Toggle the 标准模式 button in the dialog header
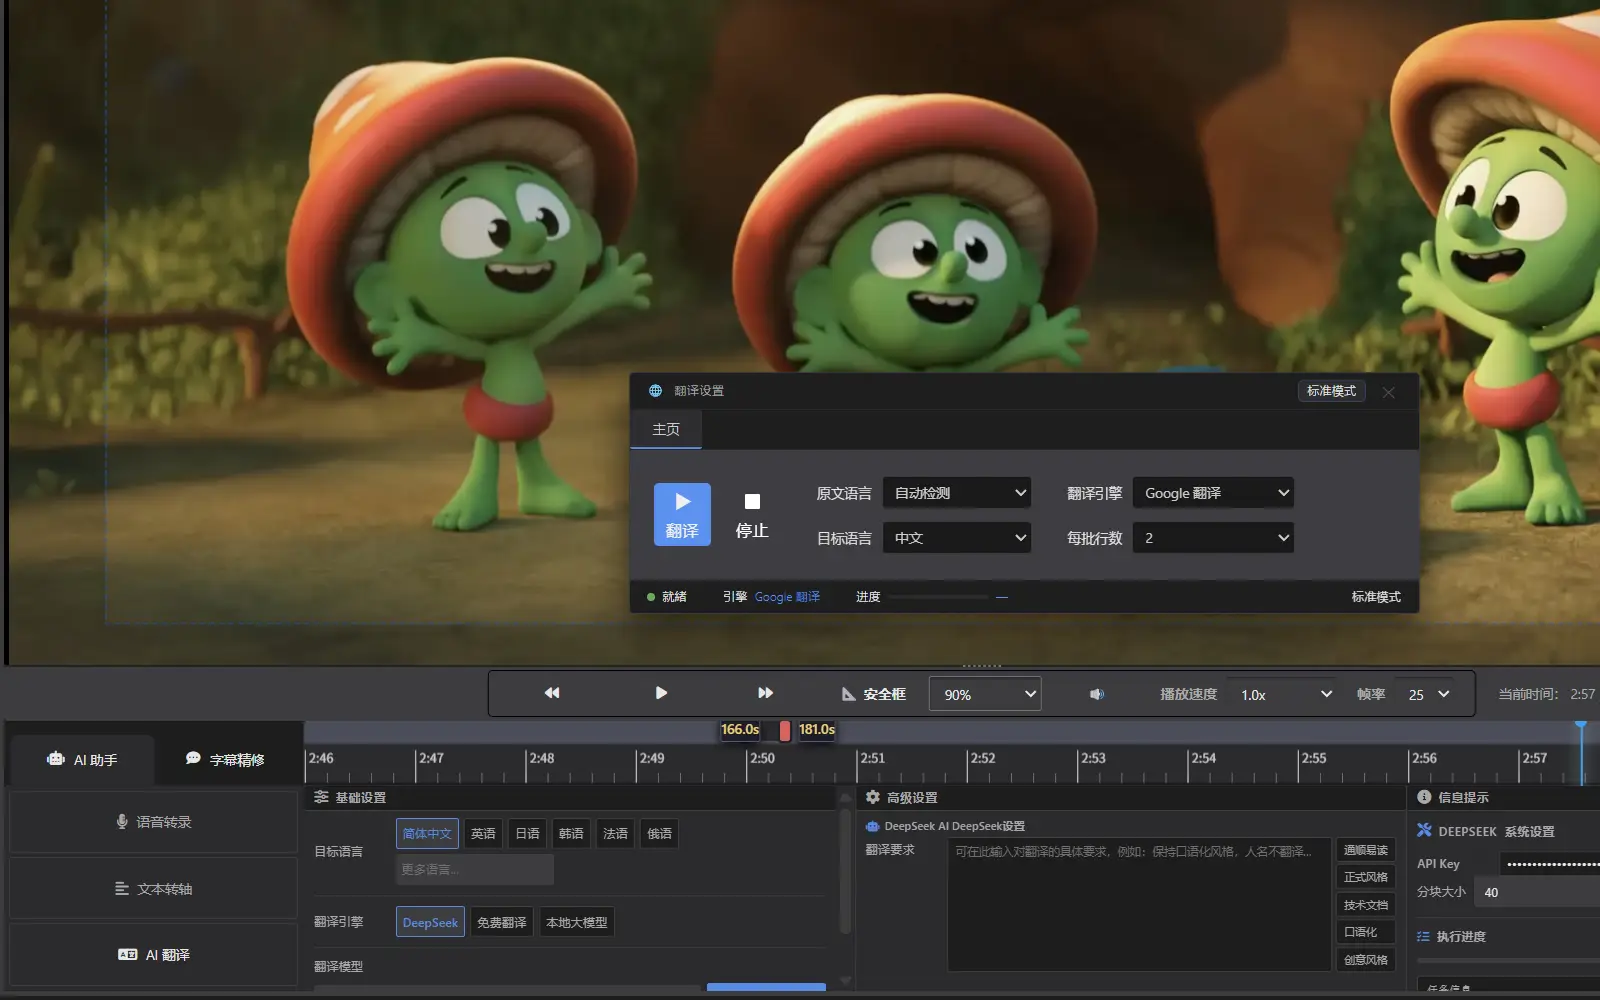The height and width of the screenshot is (1000, 1600). point(1331,391)
